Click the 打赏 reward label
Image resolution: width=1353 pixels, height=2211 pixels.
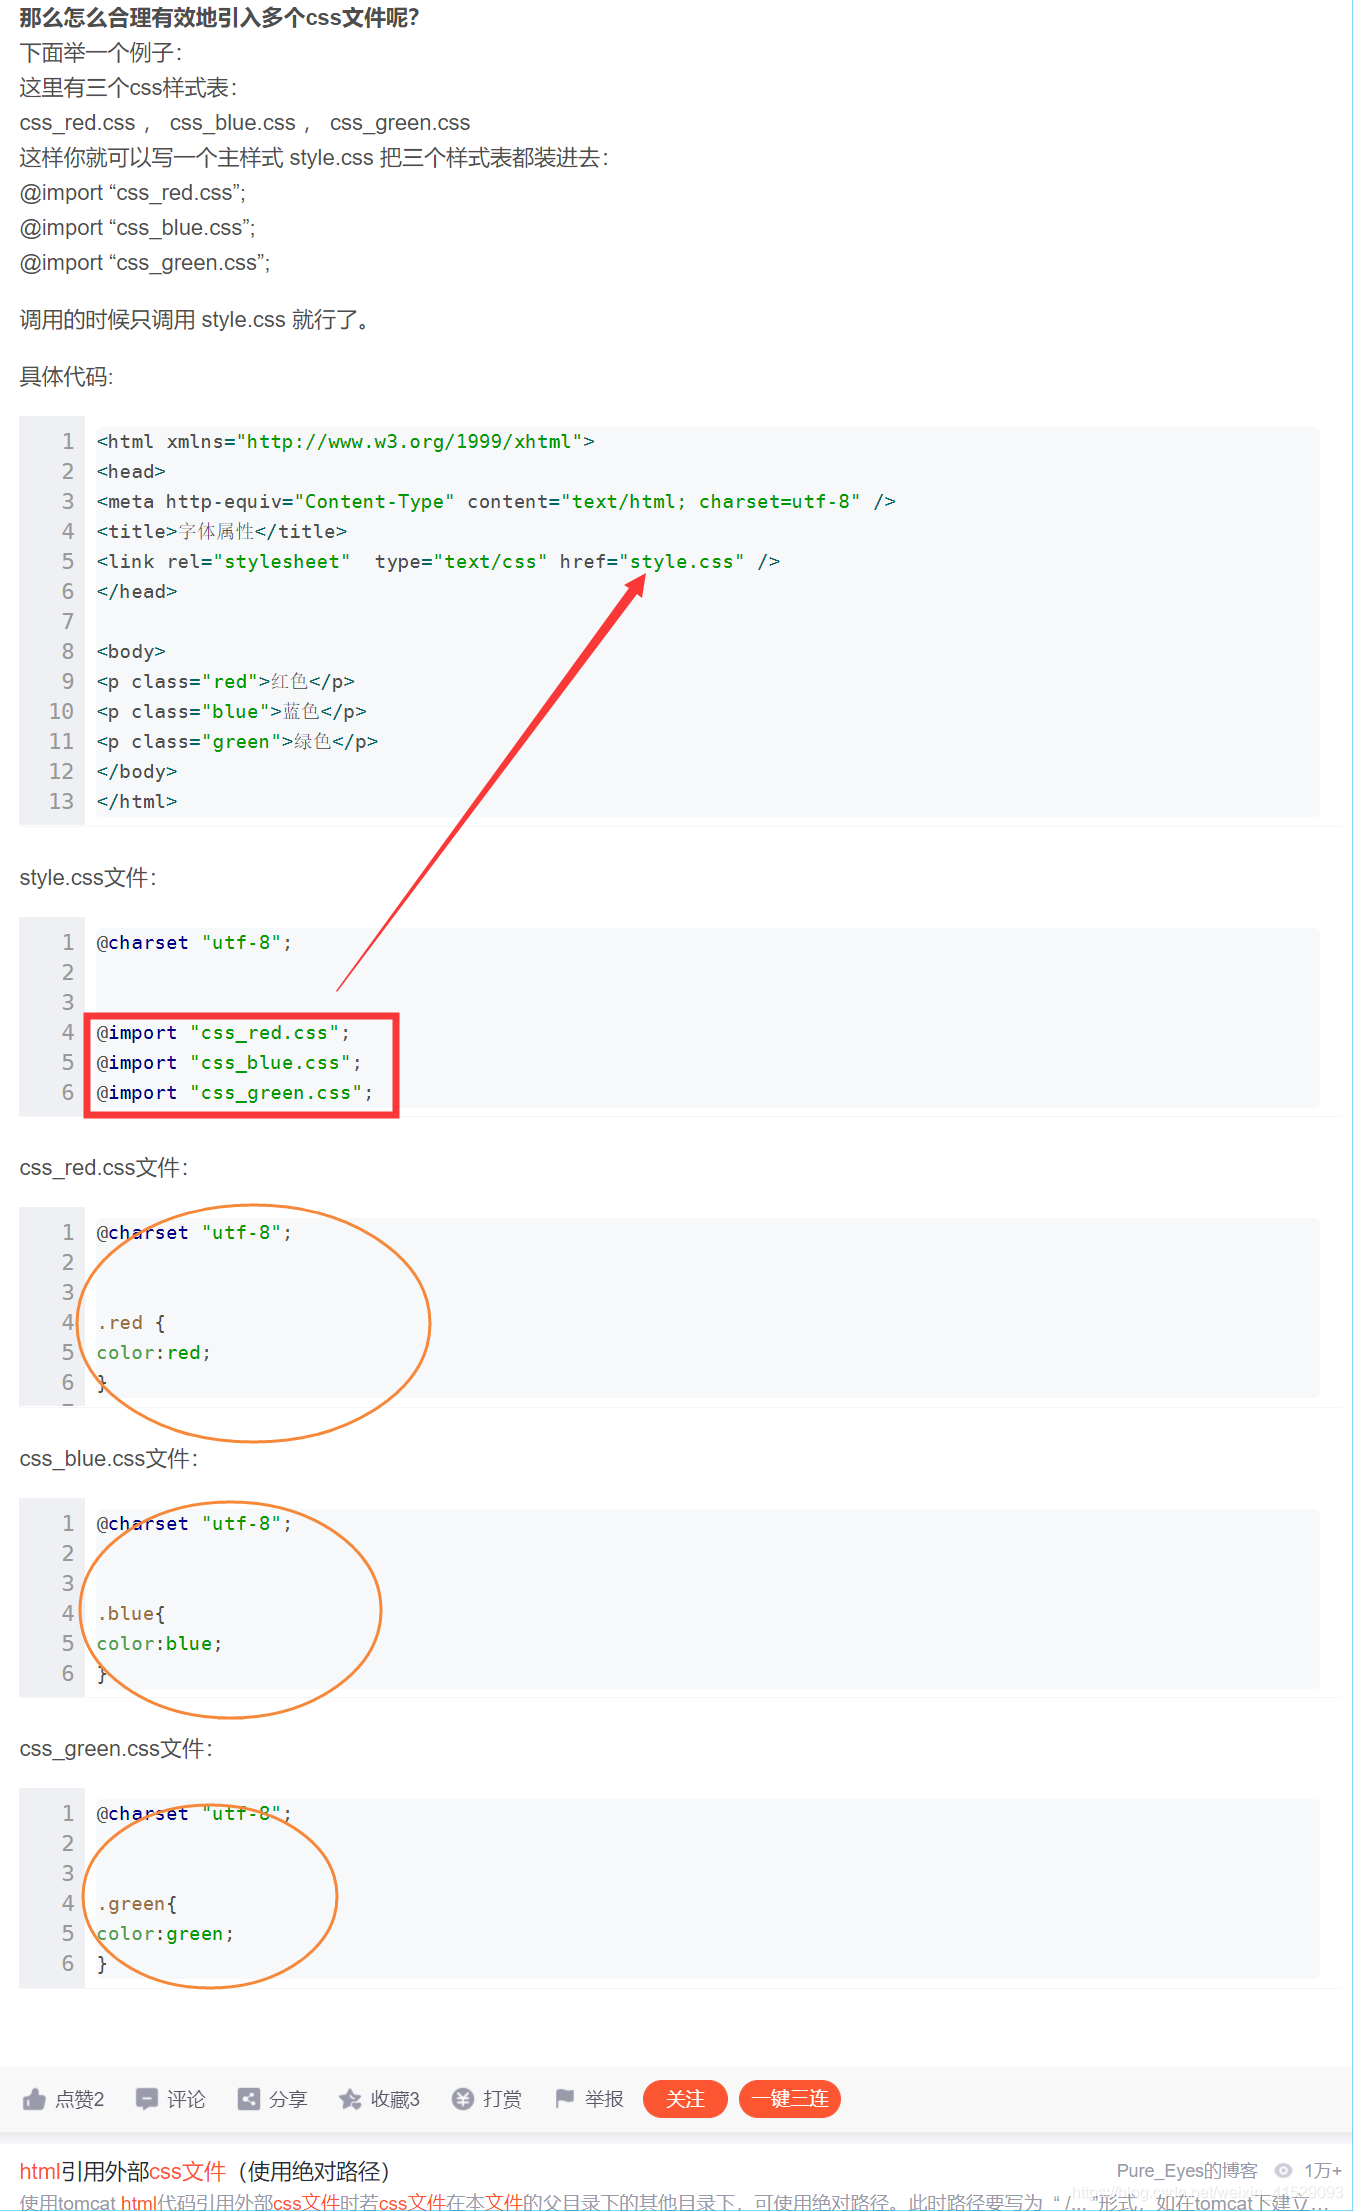(x=502, y=2098)
